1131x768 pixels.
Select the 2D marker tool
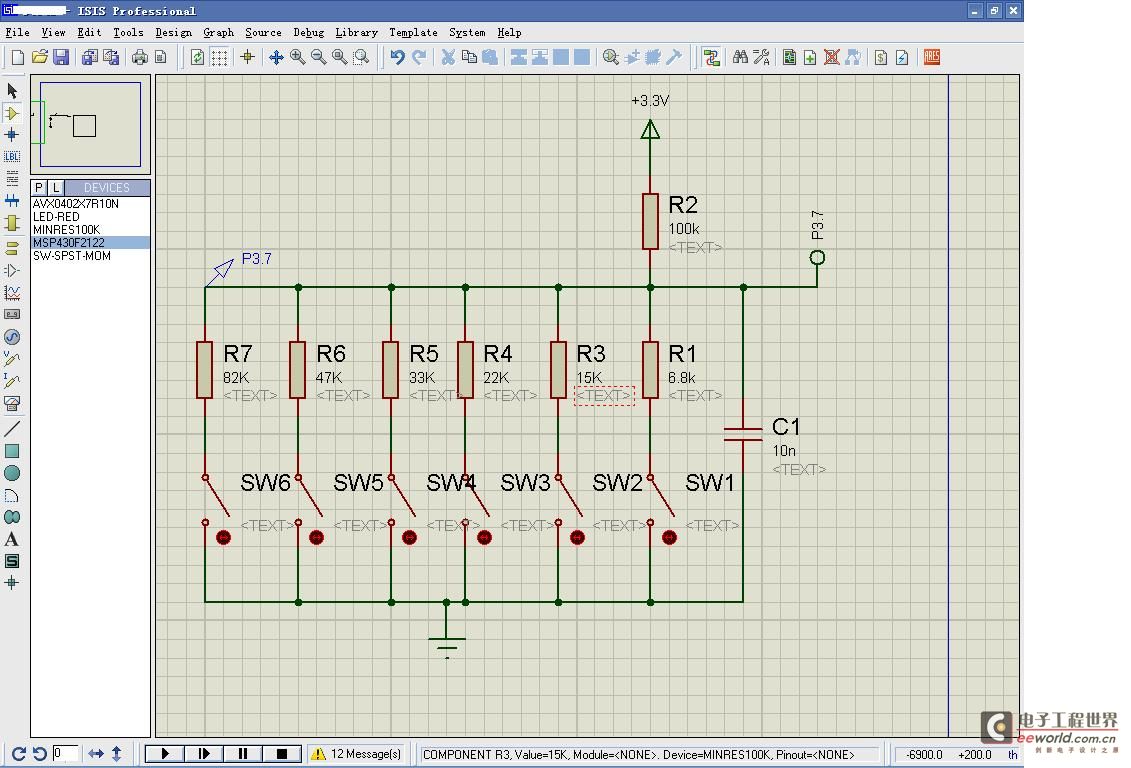point(12,583)
